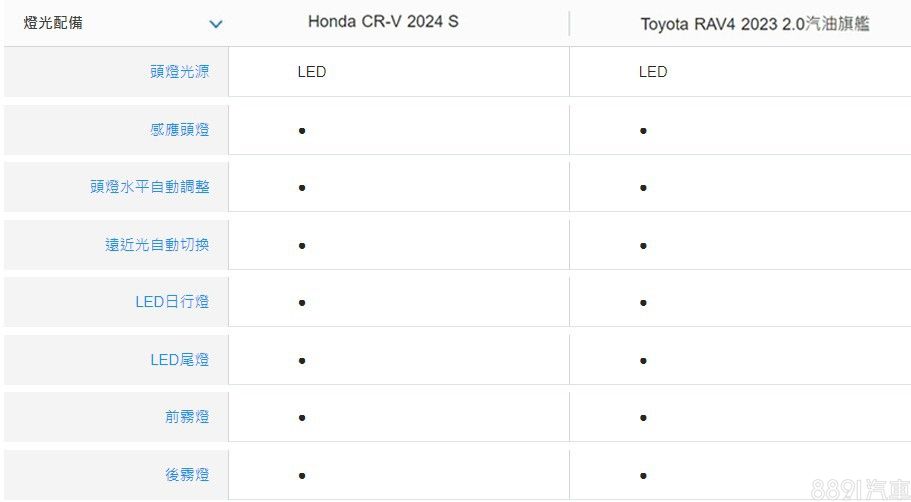Select the 感應頭燈 row label
The width and height of the screenshot is (911, 502).
(180, 130)
